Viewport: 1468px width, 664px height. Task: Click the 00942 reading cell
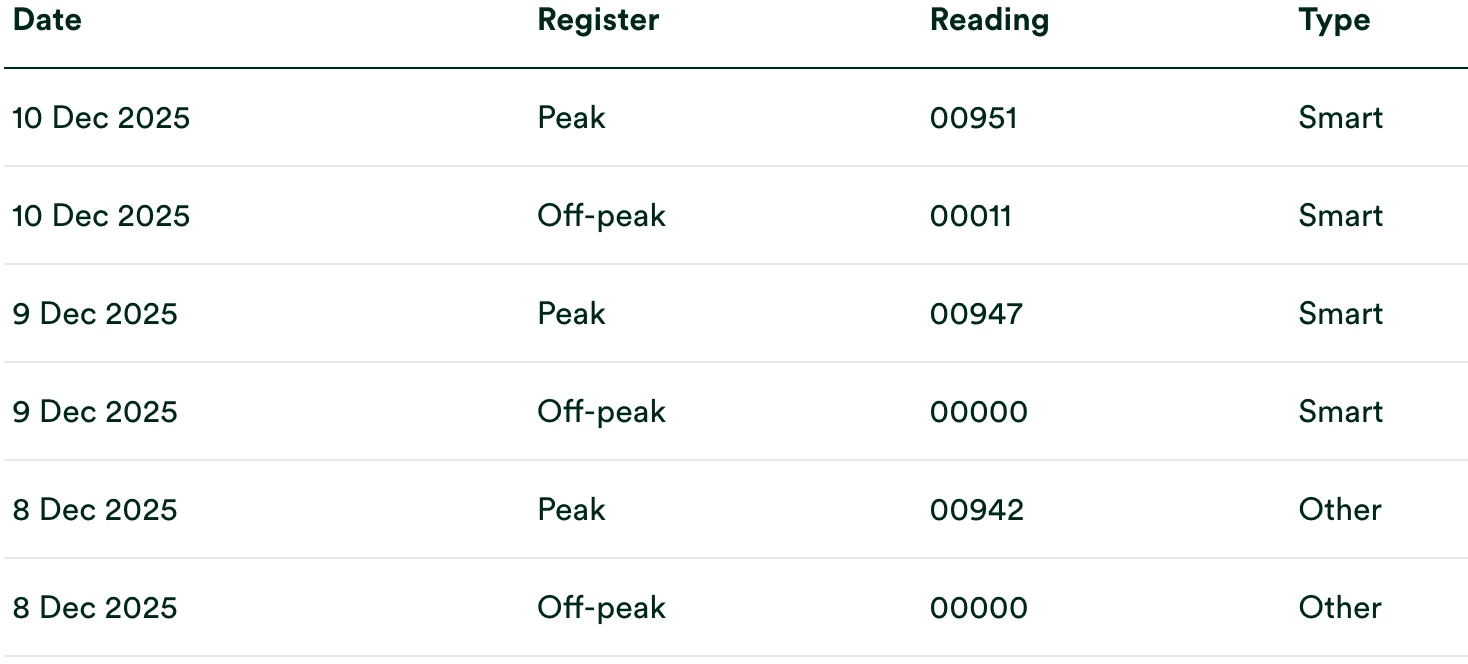tap(976, 510)
